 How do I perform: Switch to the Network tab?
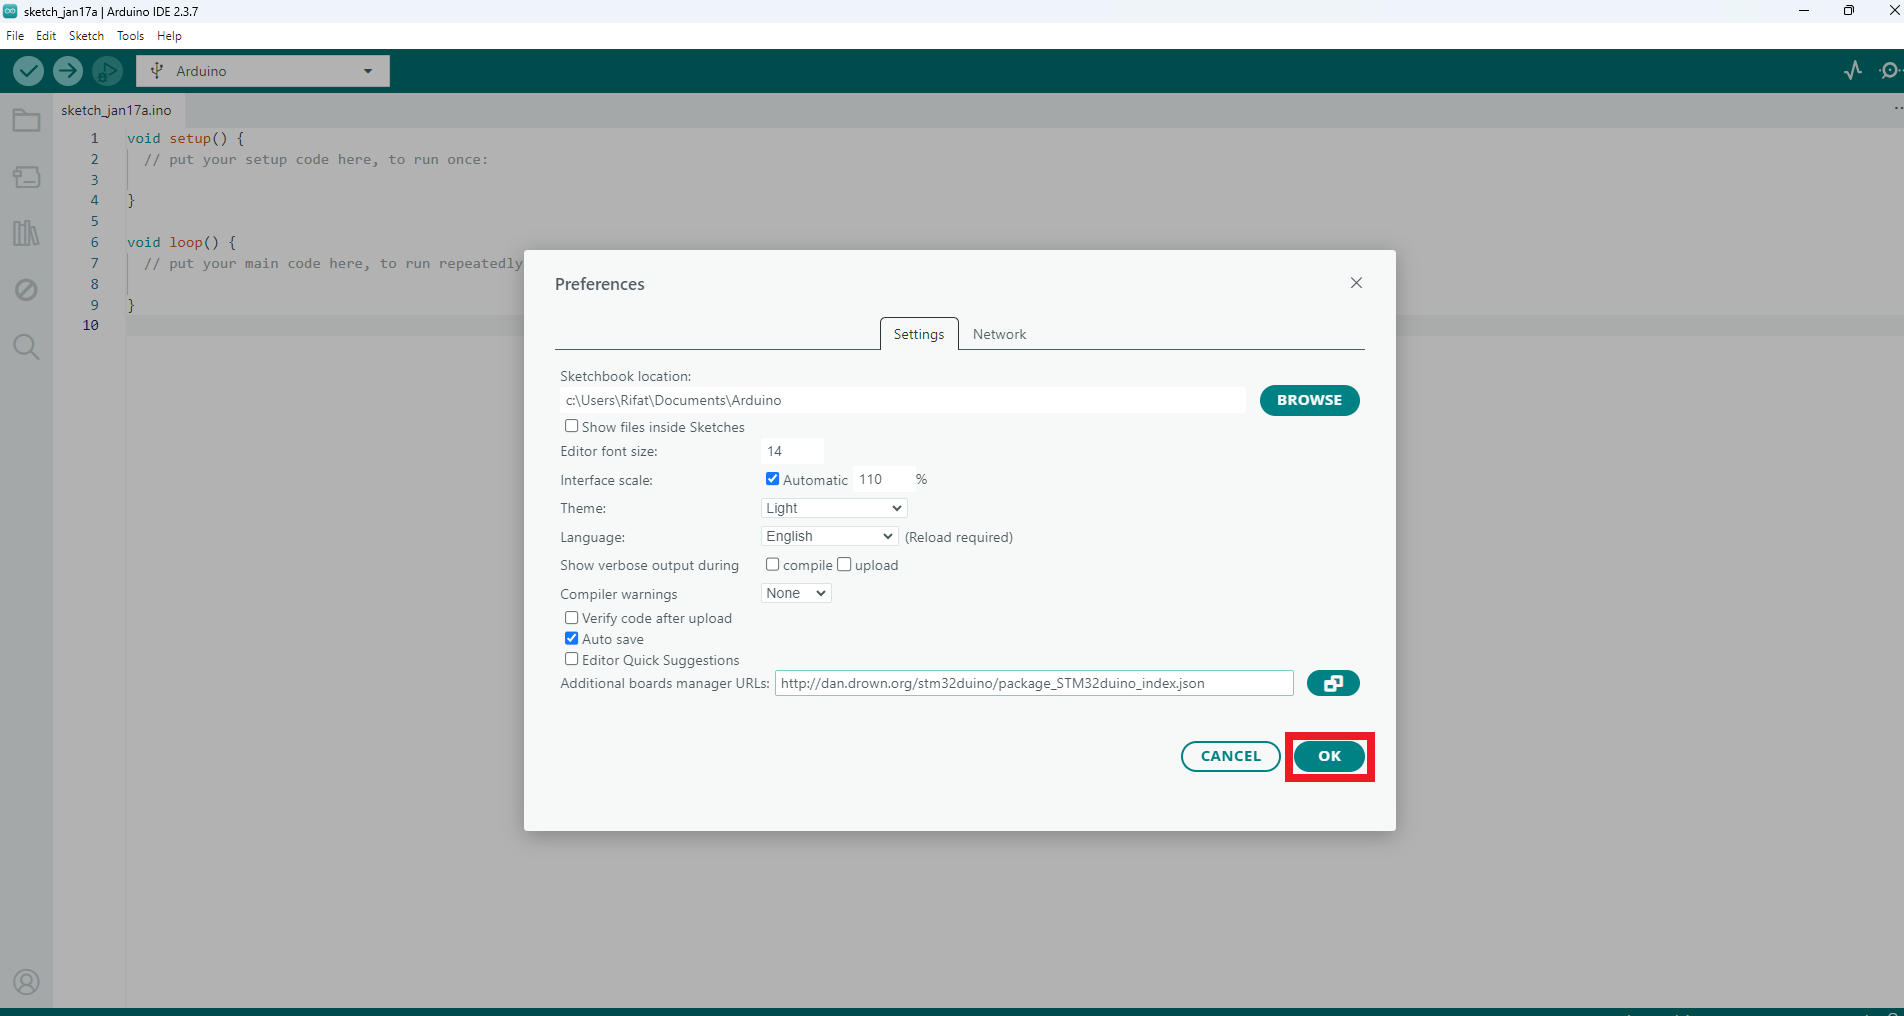999,334
